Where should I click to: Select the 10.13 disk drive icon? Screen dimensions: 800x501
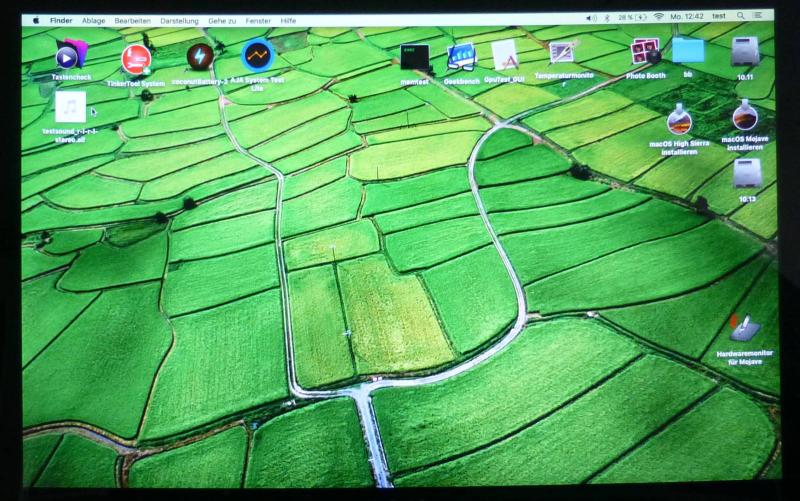point(746,174)
